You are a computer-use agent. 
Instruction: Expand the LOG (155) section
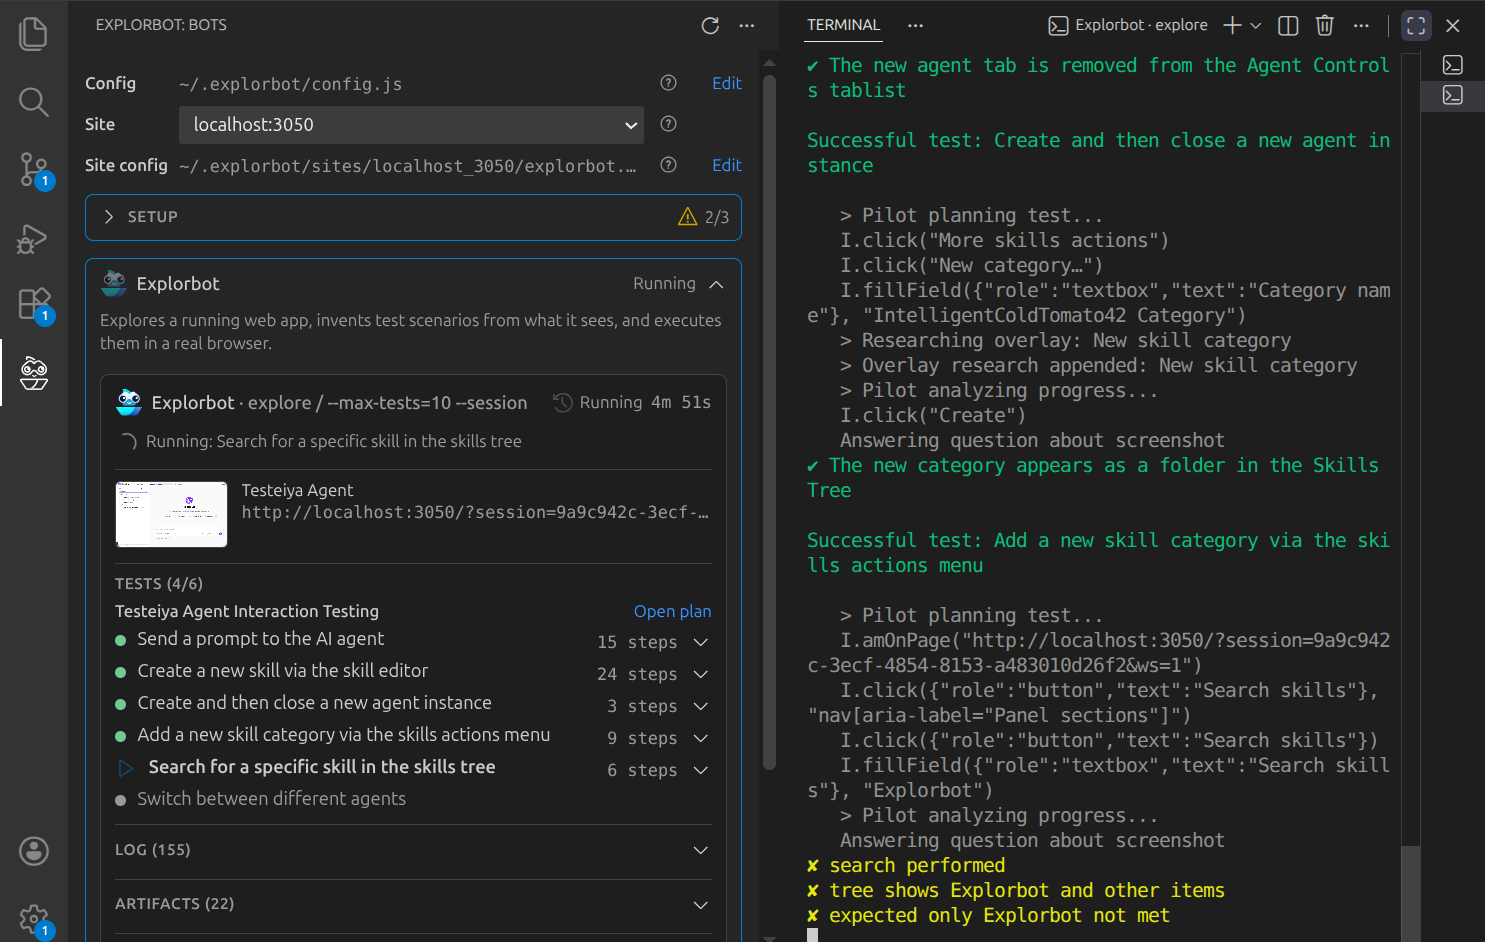[413, 850]
